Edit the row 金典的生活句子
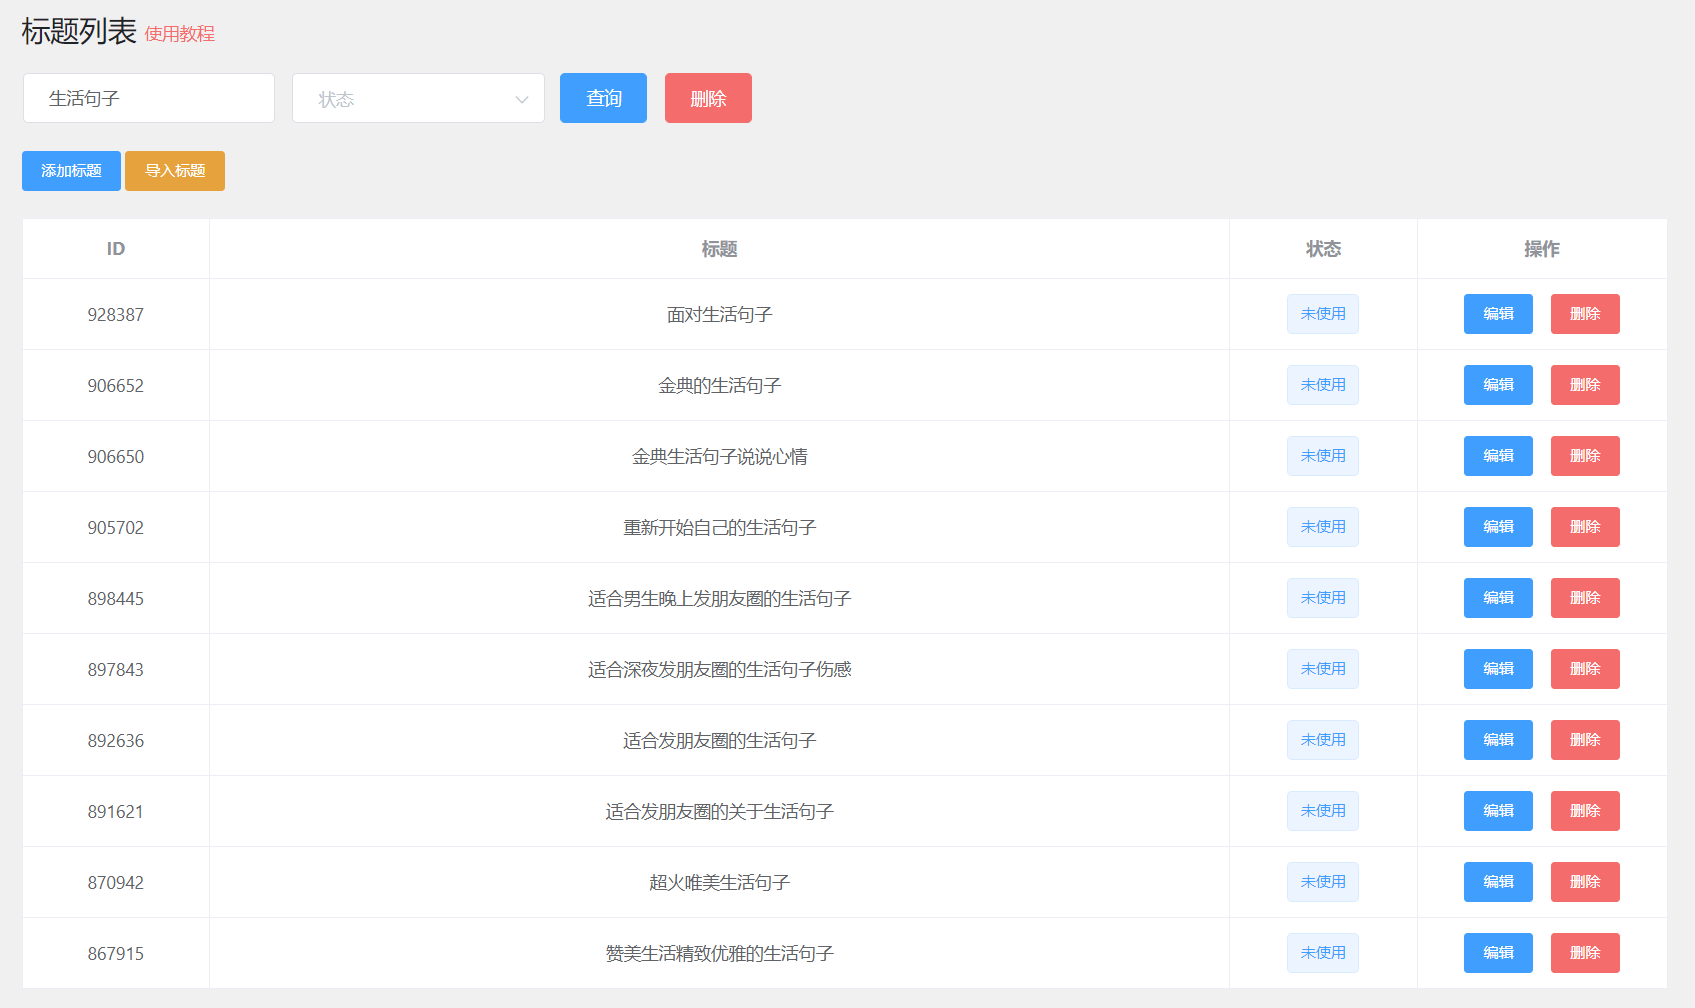This screenshot has width=1695, height=1008. coord(1498,385)
